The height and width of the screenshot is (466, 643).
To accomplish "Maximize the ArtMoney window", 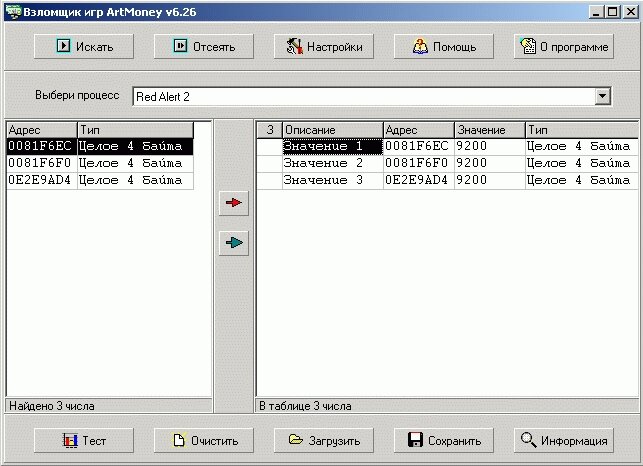I will (x=612, y=12).
